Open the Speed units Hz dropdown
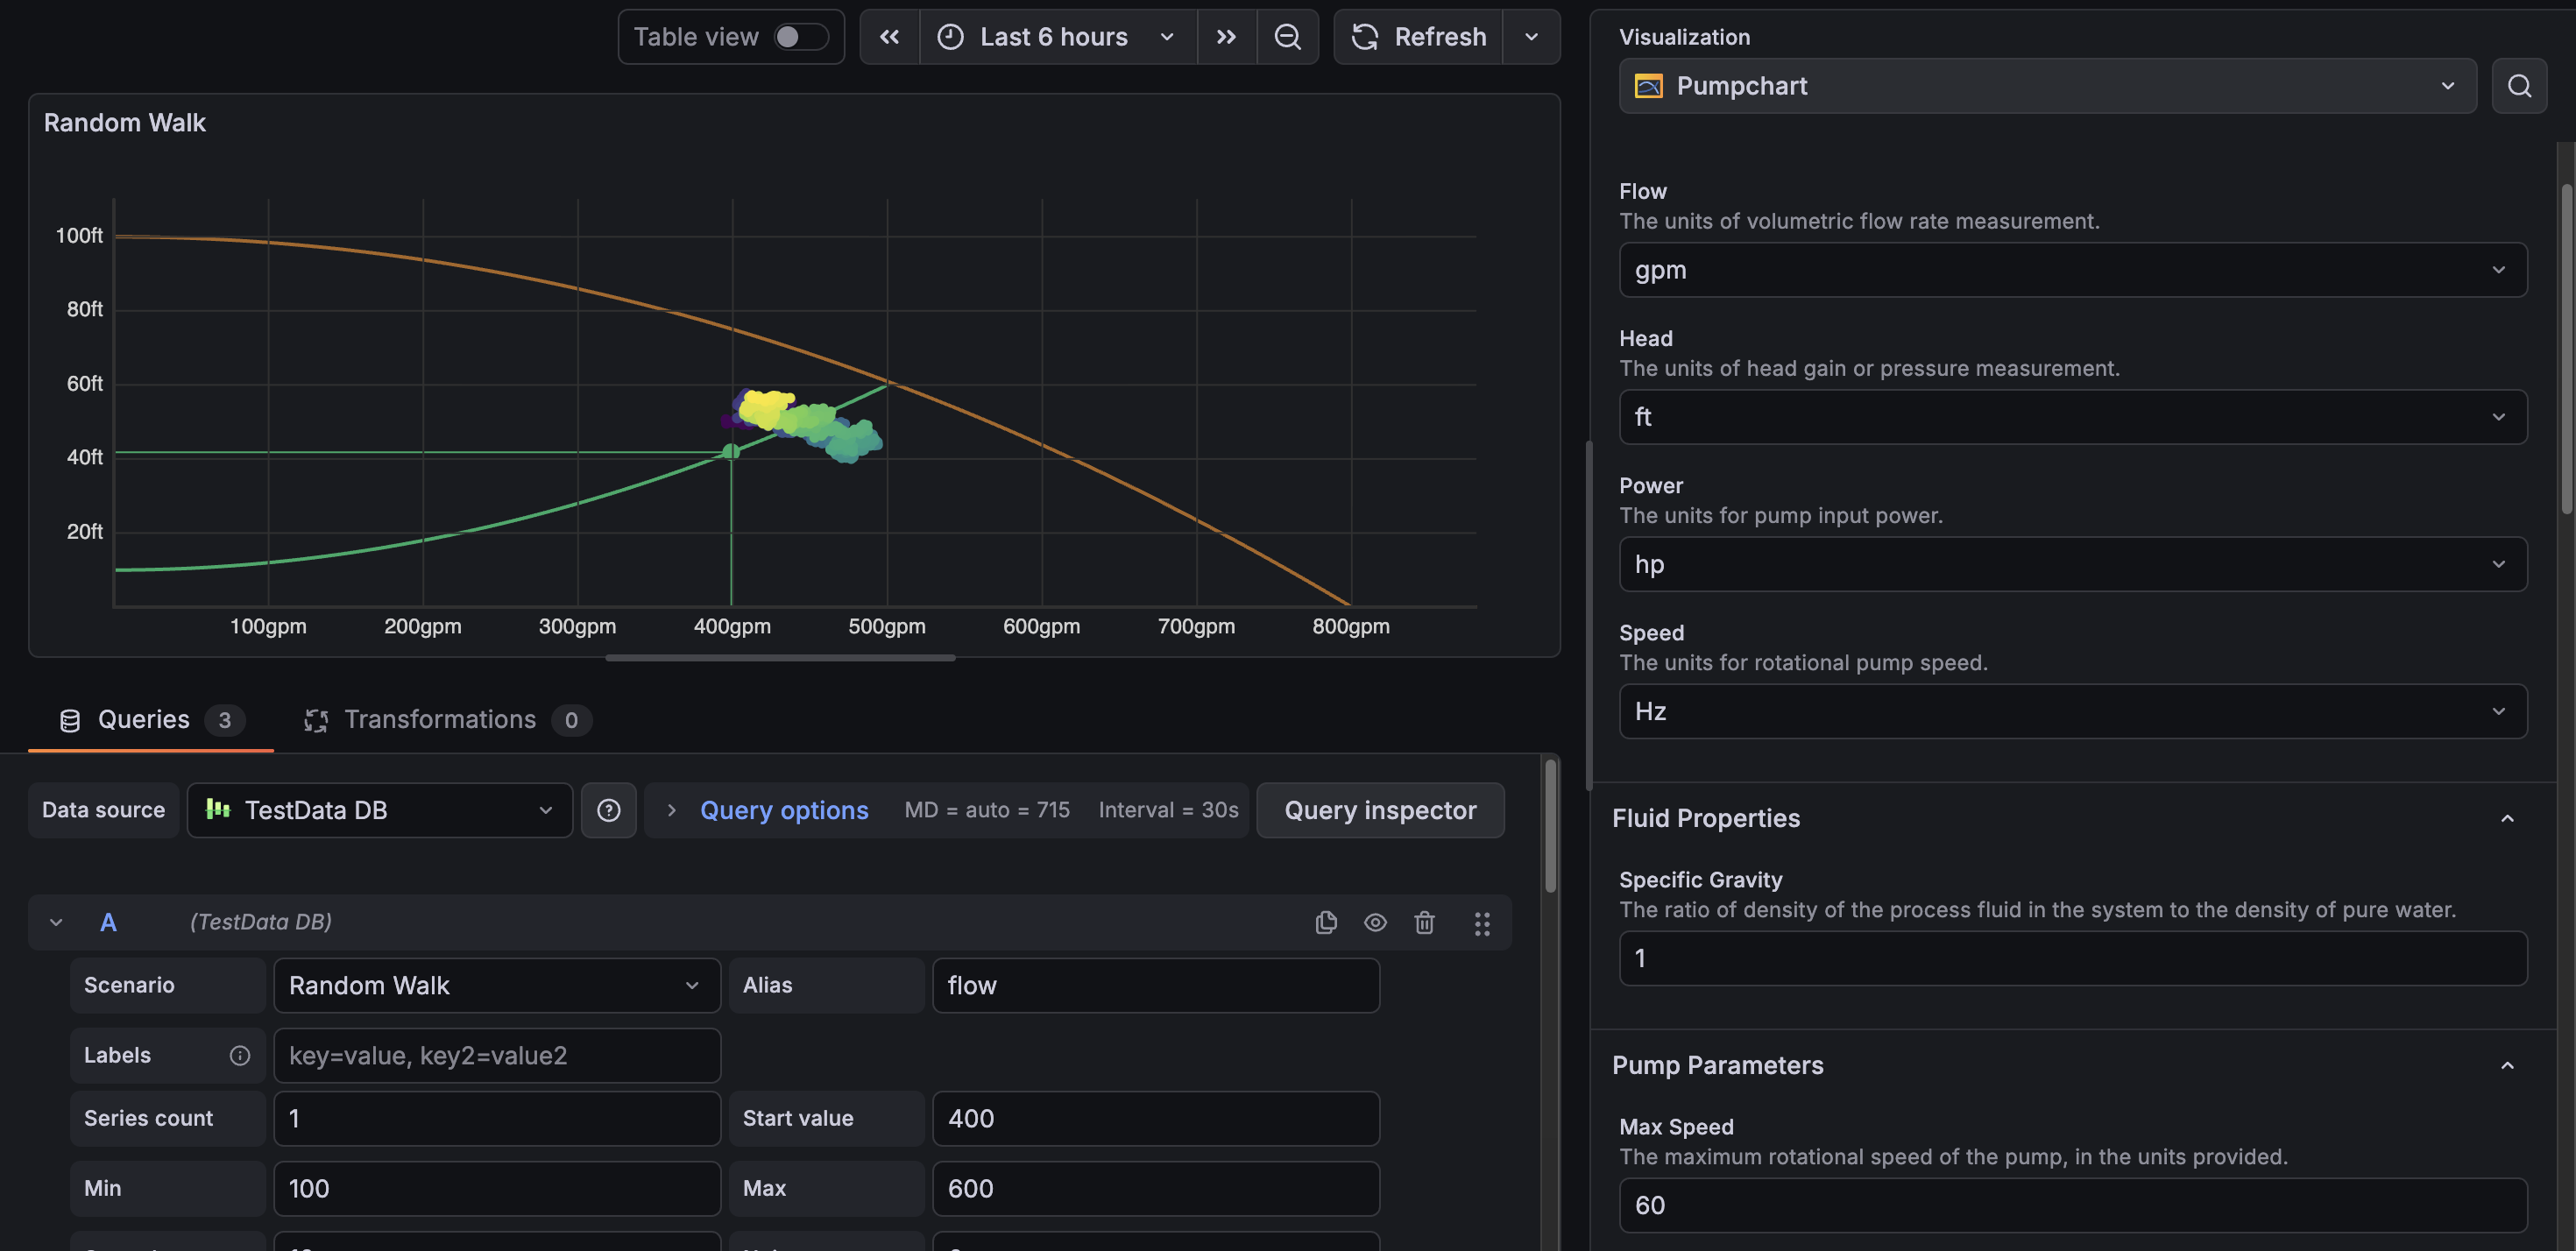This screenshot has width=2576, height=1251. 2073,711
